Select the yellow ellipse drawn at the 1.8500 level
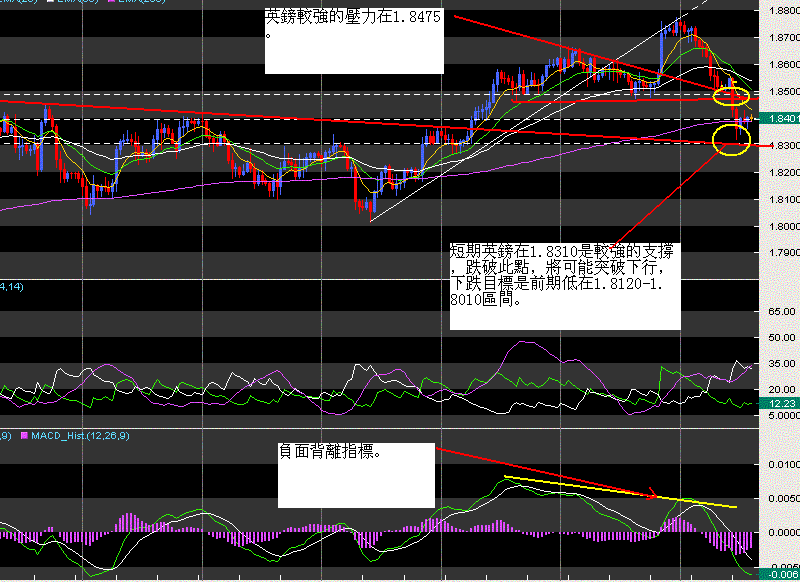The image size is (800, 582). [732, 95]
